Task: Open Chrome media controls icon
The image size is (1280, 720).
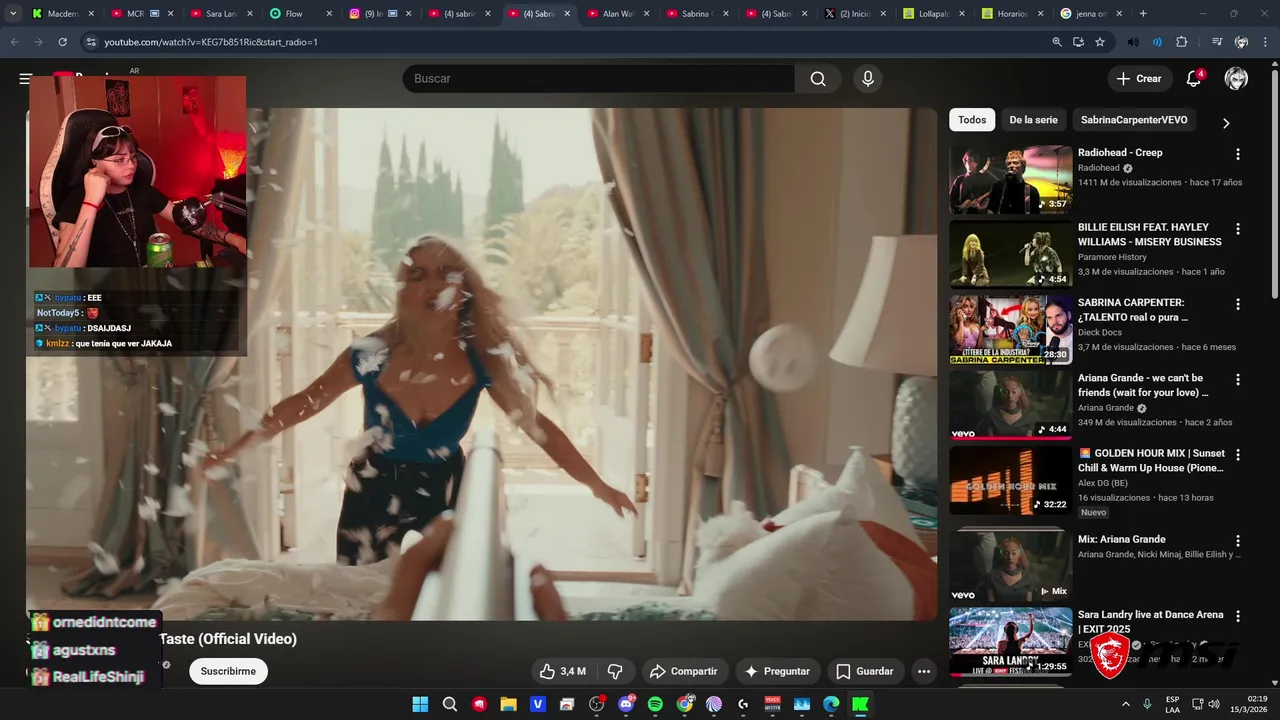Action: pos(1217,42)
